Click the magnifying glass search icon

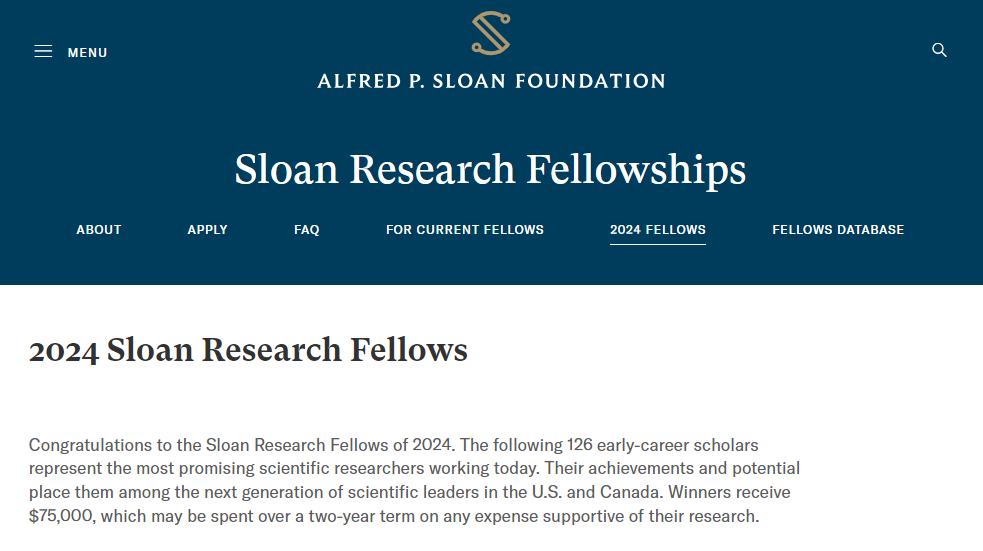tap(939, 50)
